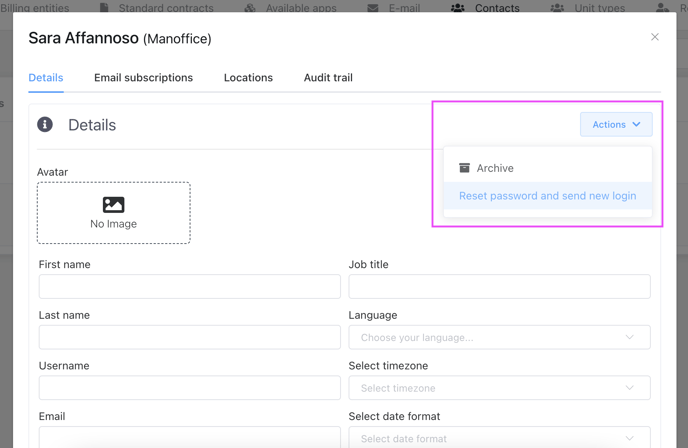688x448 pixels.
Task: Click the info icon beside Details heading
Action: click(45, 125)
